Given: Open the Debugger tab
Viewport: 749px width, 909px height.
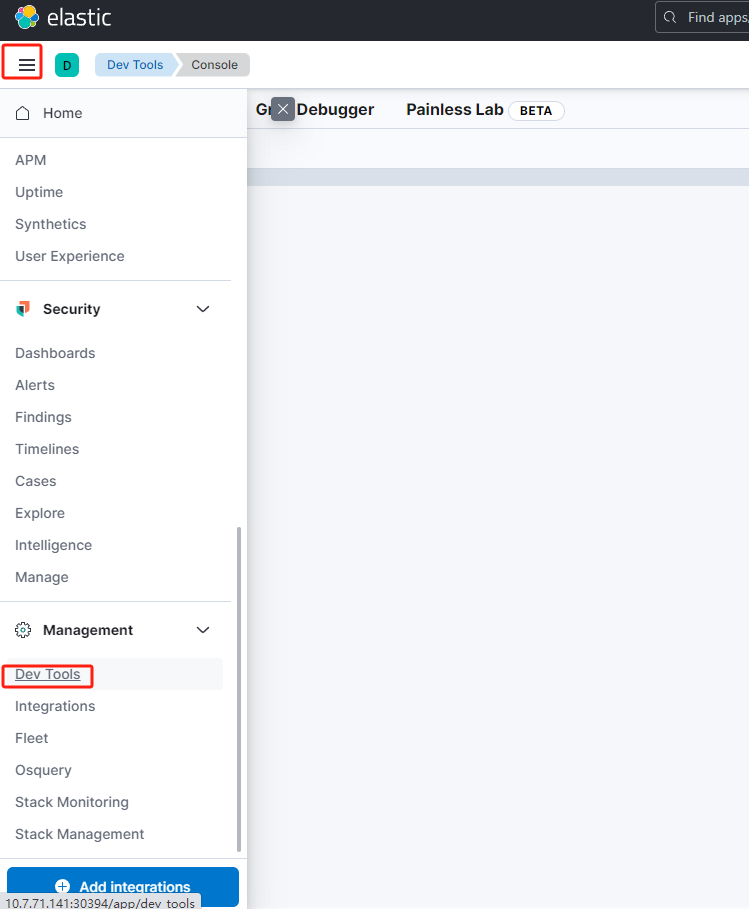Looking at the screenshot, I should click(x=335, y=110).
